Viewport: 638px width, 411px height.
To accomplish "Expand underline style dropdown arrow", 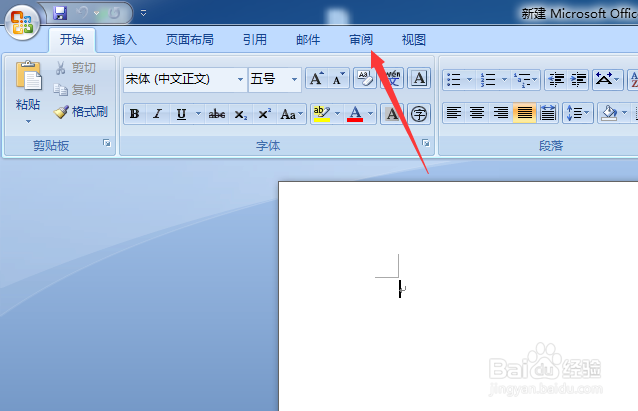I will tap(198, 114).
